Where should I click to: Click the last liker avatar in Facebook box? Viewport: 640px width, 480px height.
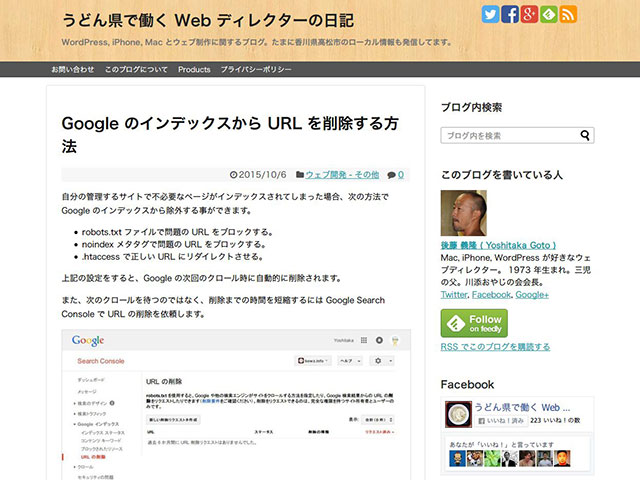[562, 458]
